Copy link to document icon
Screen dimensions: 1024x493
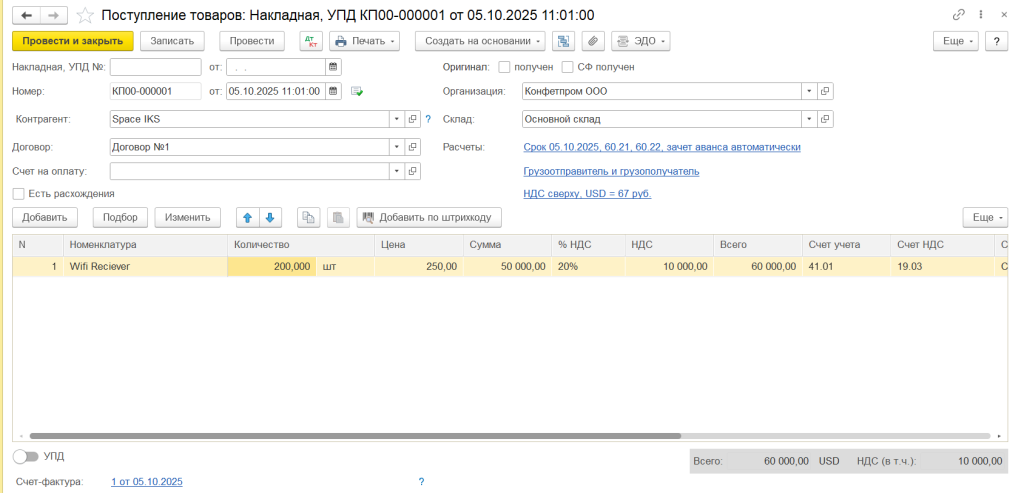pyautogui.click(x=959, y=14)
